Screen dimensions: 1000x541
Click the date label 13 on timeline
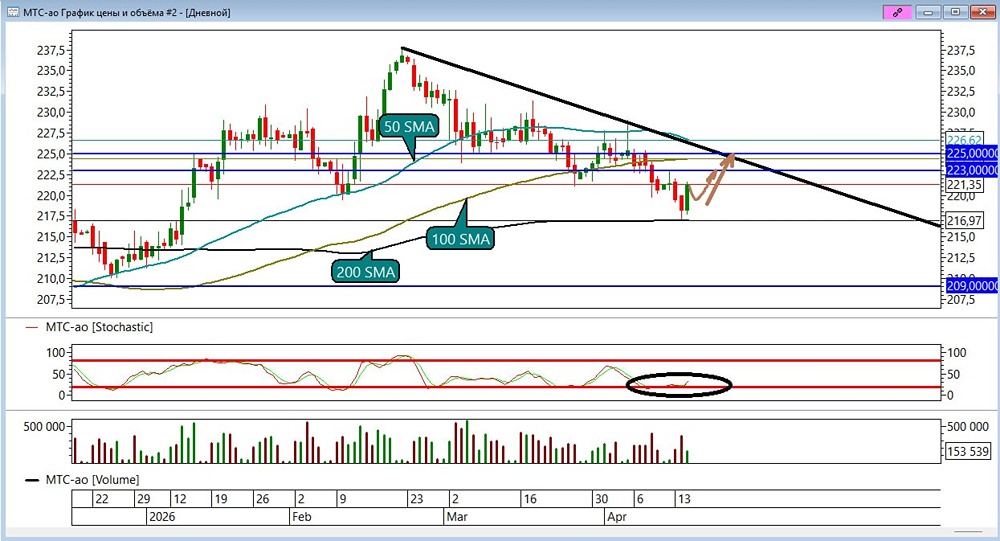(684, 499)
